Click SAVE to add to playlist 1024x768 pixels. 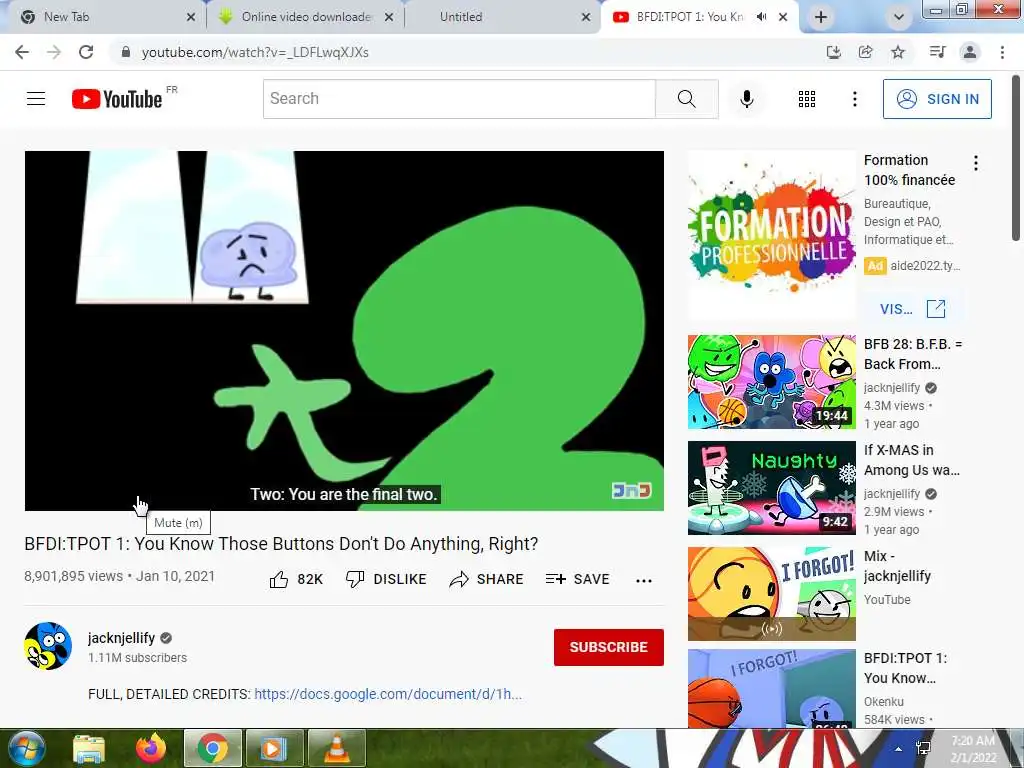point(577,579)
